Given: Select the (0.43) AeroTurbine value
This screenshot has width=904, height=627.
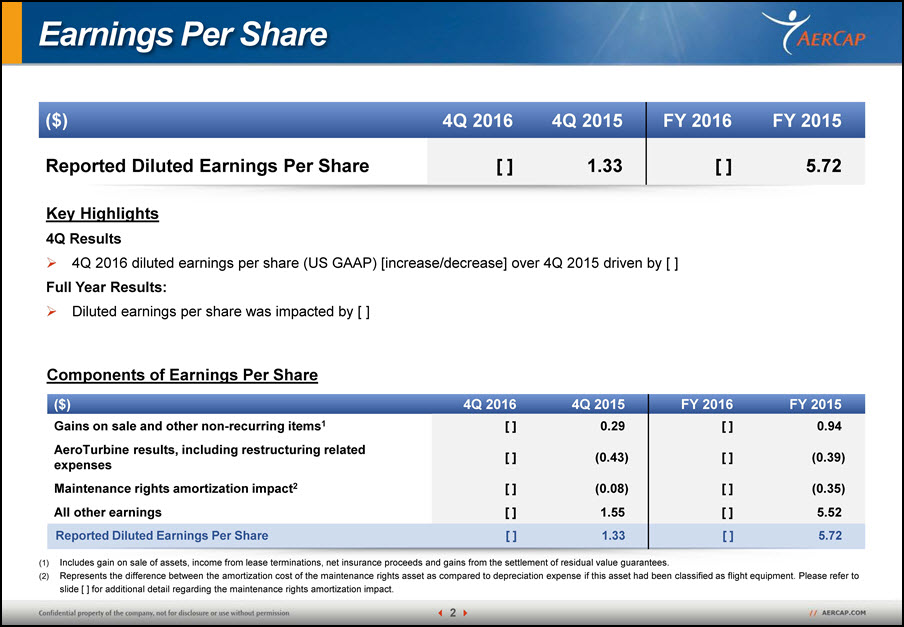Looking at the screenshot, I should (612, 458).
